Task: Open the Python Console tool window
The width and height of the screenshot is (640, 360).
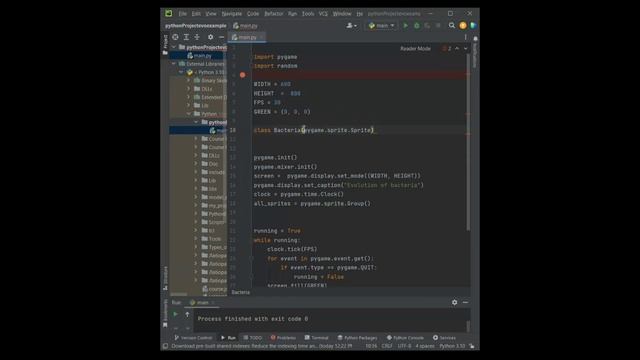Action: (405, 338)
